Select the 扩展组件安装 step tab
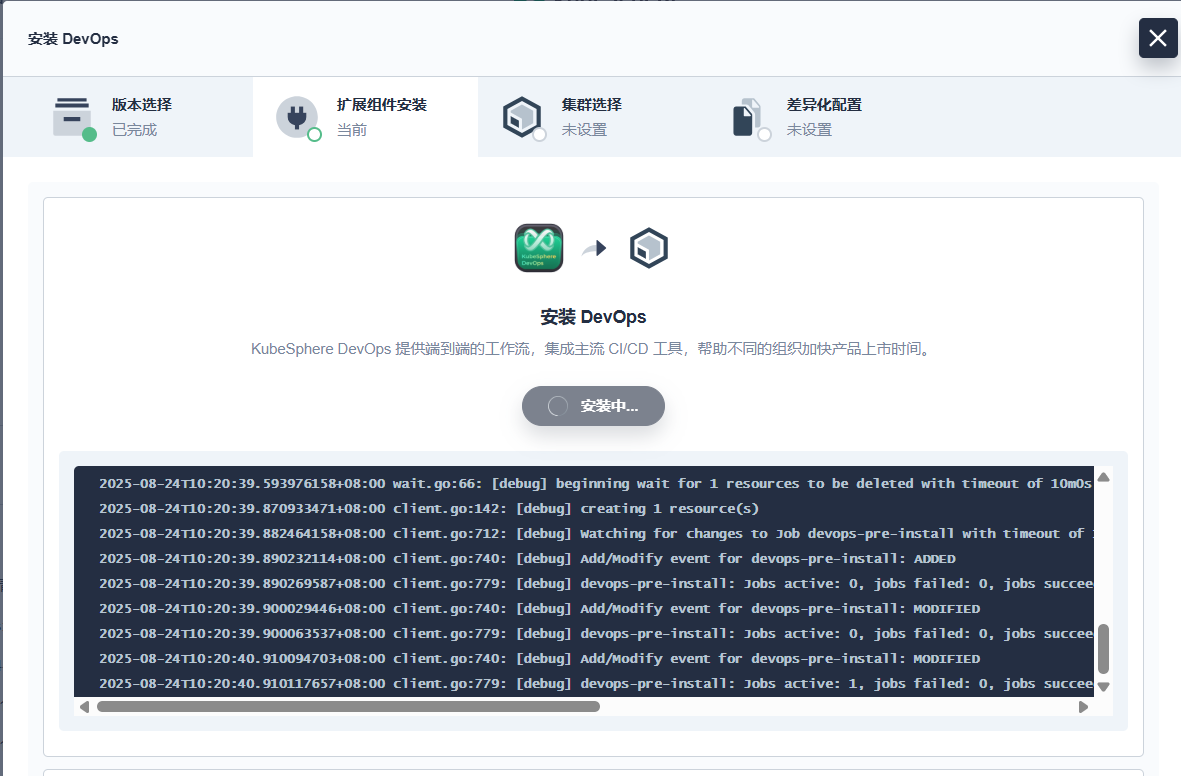This screenshot has width=1181, height=776. click(x=365, y=117)
